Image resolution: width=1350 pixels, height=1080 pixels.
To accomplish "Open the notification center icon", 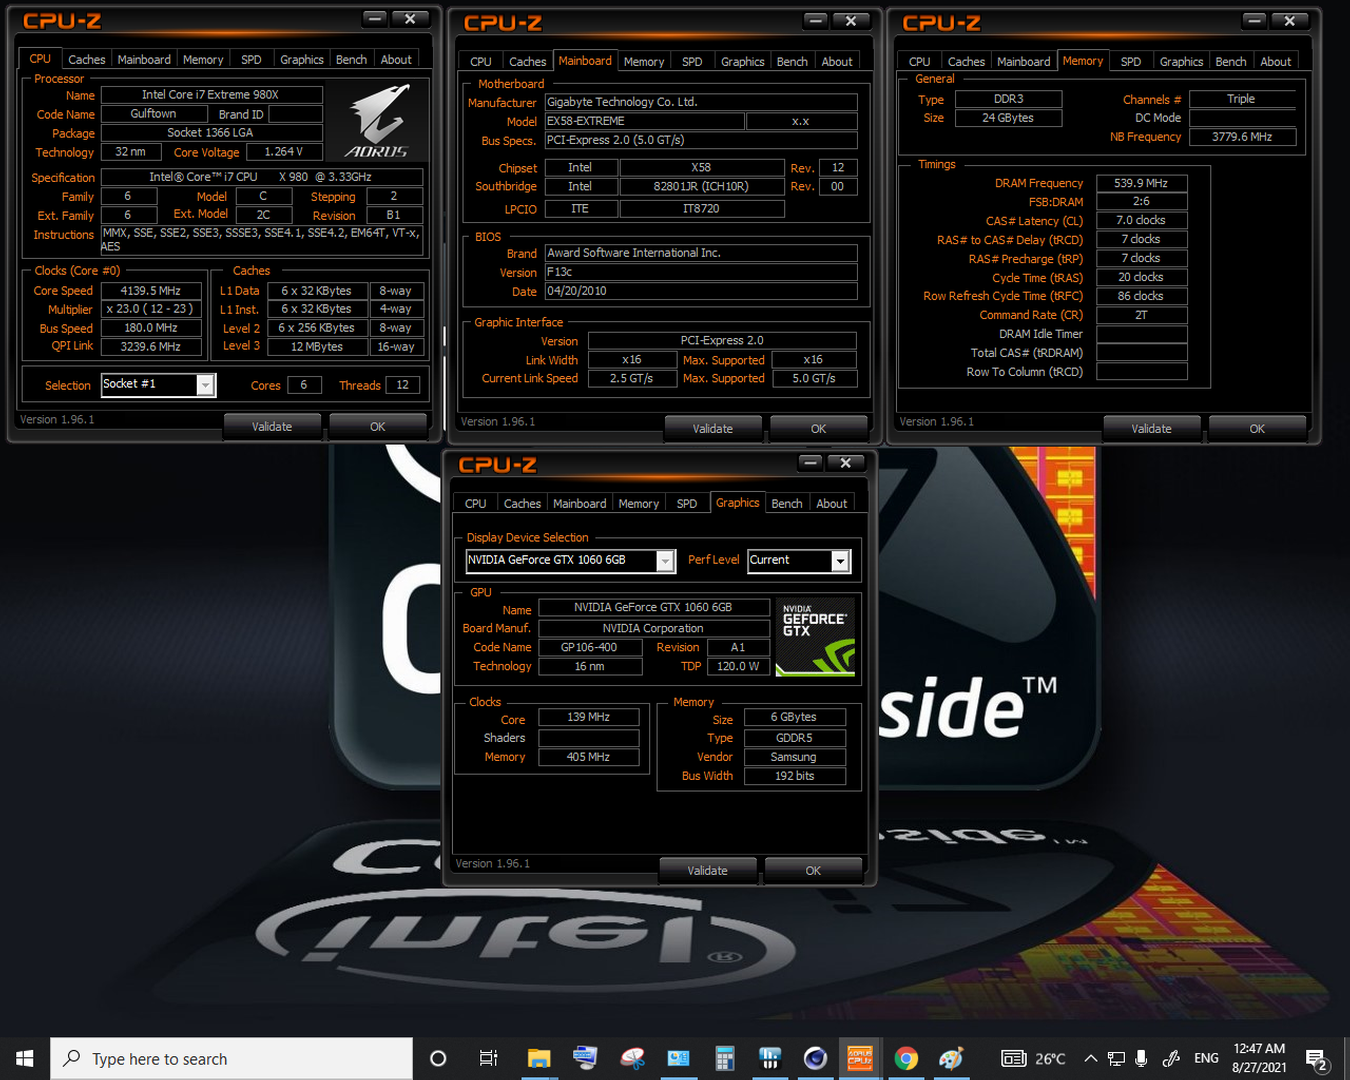I will coord(1317,1059).
